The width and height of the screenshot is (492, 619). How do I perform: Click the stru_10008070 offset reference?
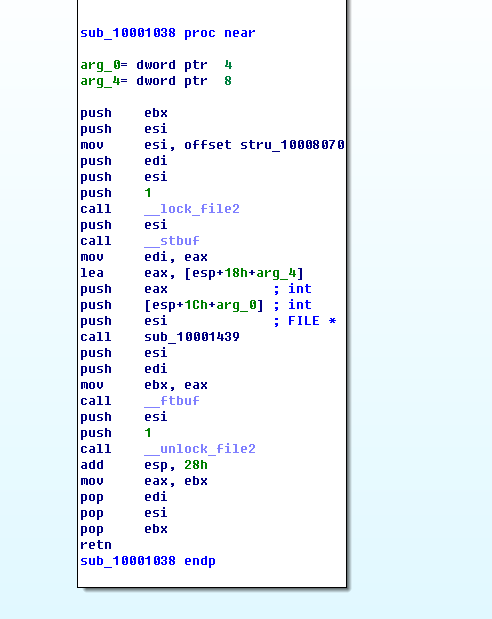[x=292, y=145]
